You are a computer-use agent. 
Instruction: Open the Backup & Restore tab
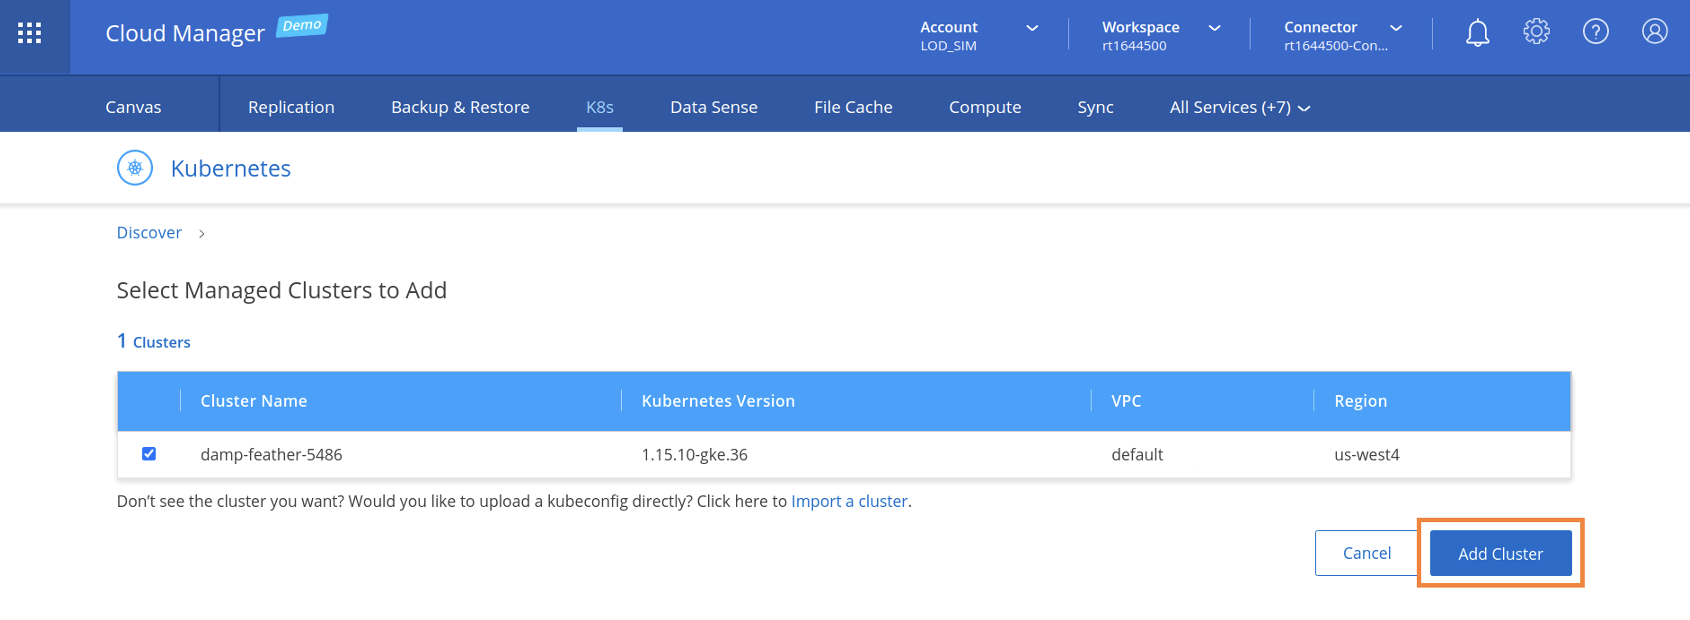(x=460, y=107)
